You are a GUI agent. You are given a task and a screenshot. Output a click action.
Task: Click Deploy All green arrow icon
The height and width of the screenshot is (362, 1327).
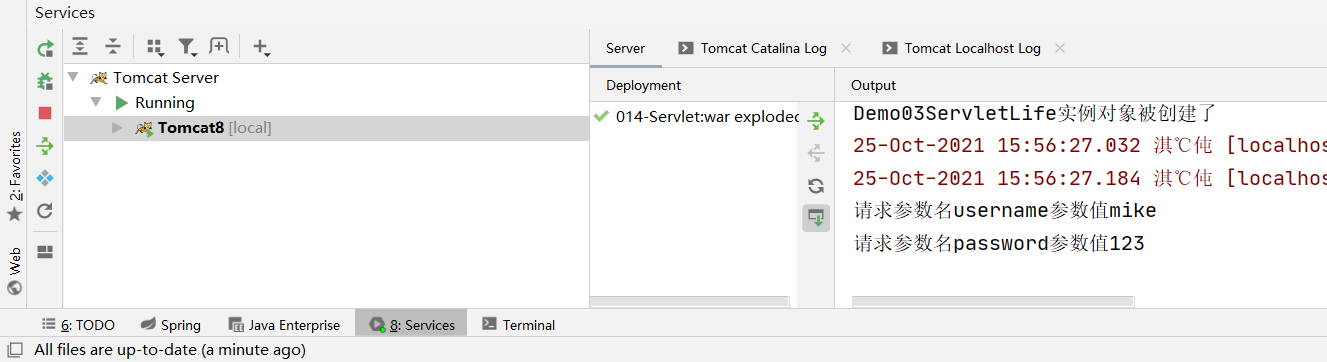[816, 121]
